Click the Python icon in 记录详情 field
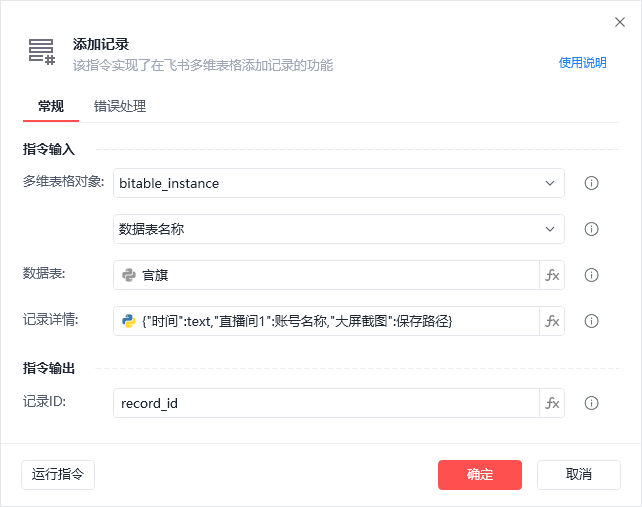The height and width of the screenshot is (507, 642). point(129,321)
